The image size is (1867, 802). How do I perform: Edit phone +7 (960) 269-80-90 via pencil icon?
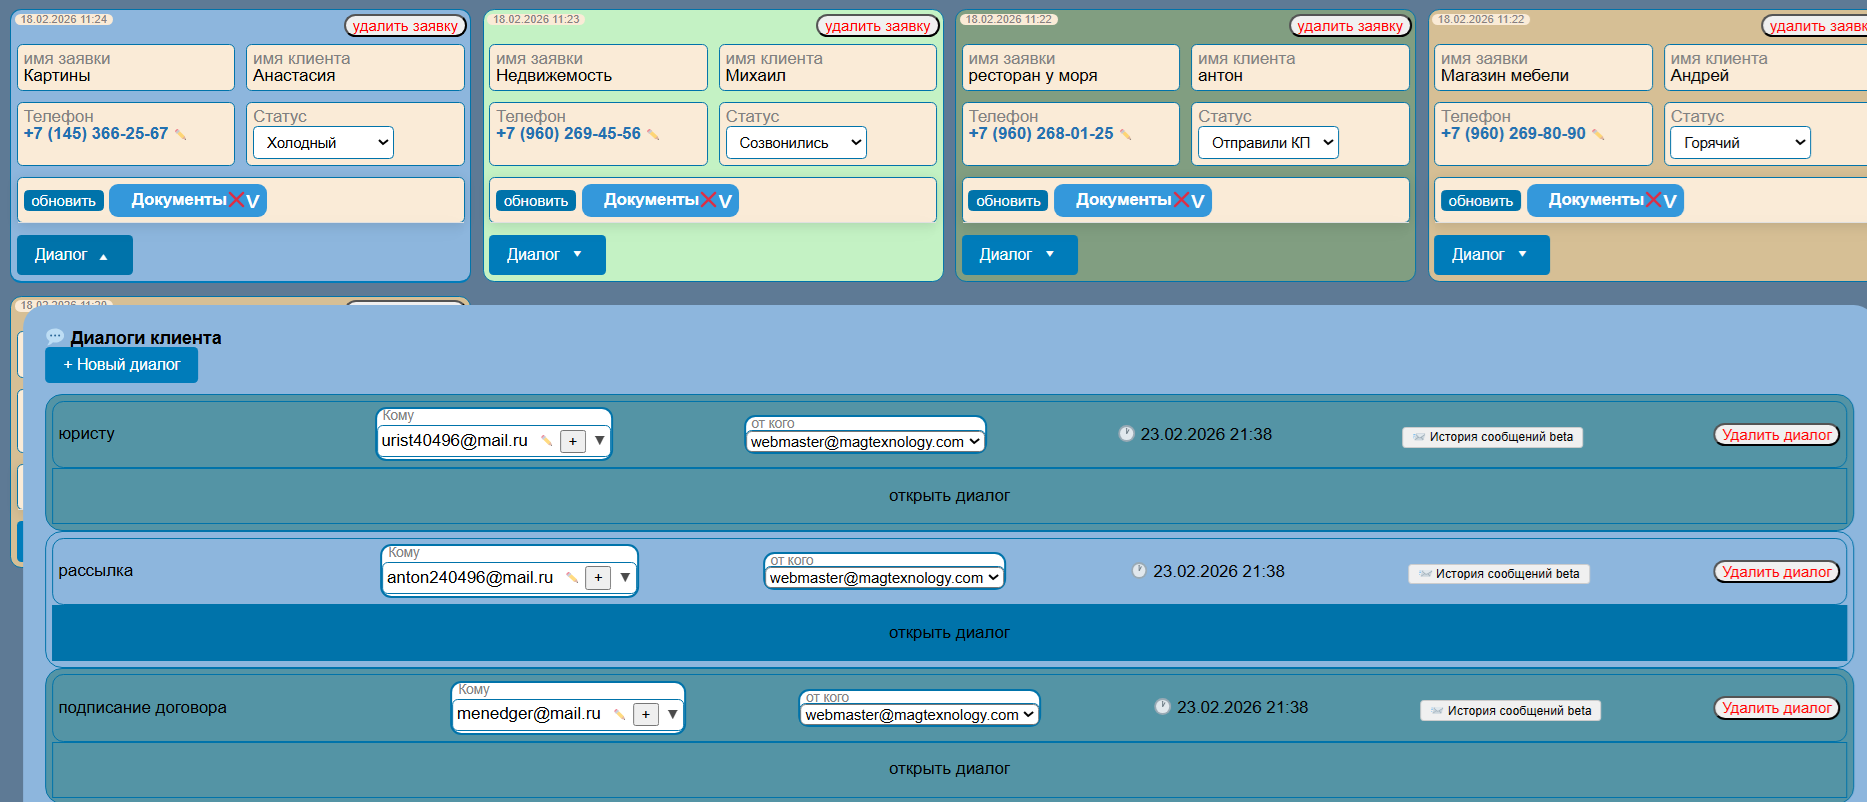click(1598, 135)
